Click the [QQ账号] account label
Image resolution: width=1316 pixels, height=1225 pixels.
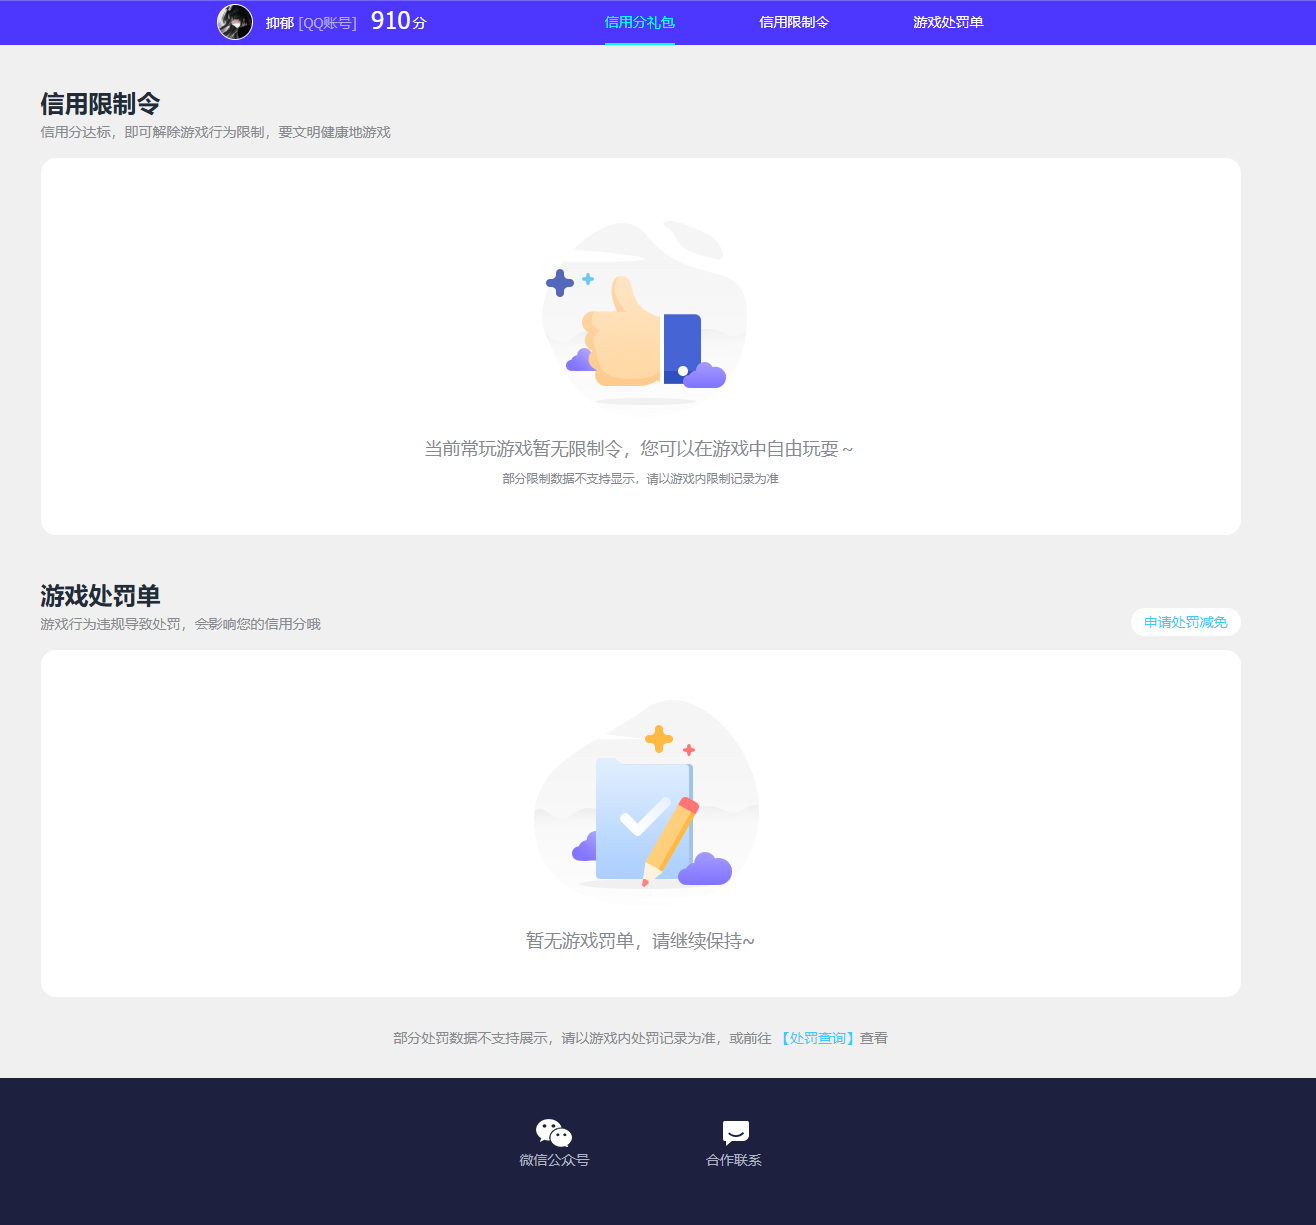pos(327,23)
